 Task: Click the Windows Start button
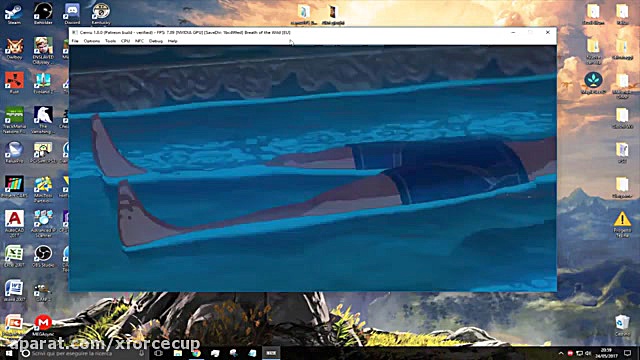[9, 353]
